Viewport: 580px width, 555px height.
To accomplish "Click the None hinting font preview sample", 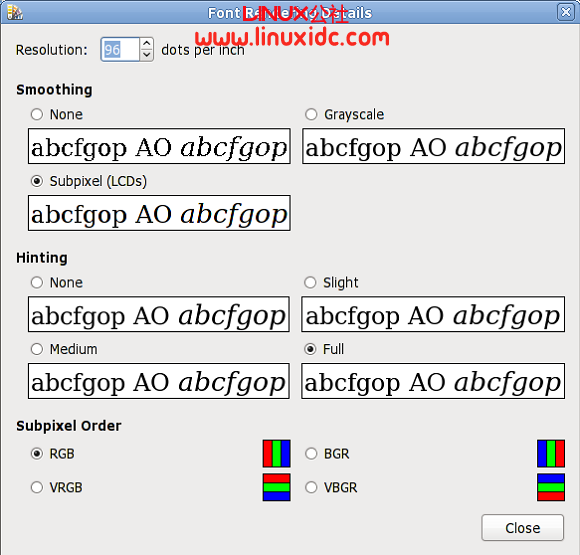I will [159, 314].
